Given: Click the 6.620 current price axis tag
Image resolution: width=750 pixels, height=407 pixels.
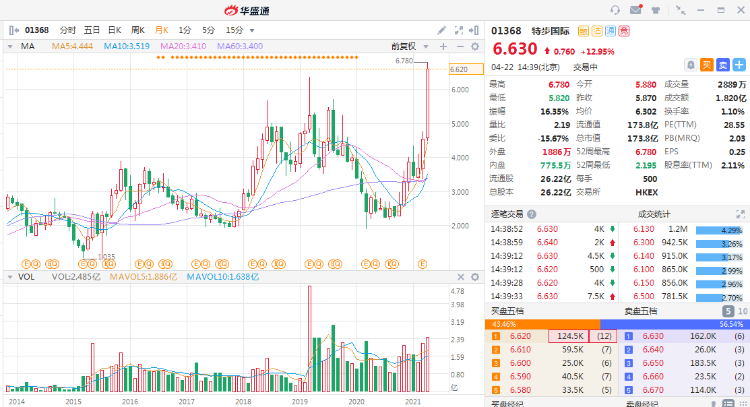Looking at the screenshot, I should 466,69.
